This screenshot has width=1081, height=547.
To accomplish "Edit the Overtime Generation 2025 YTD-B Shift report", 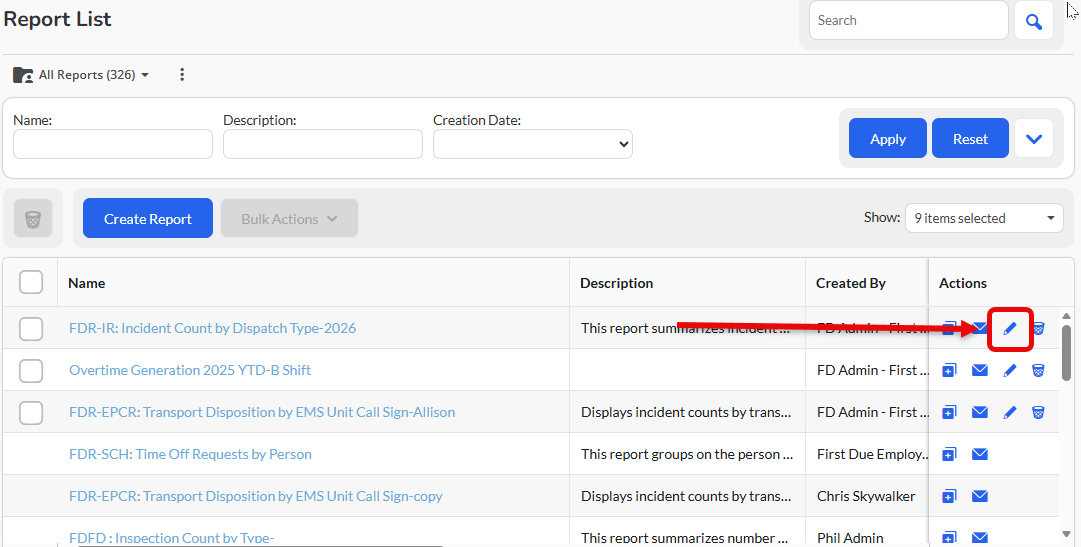I will (x=1009, y=370).
